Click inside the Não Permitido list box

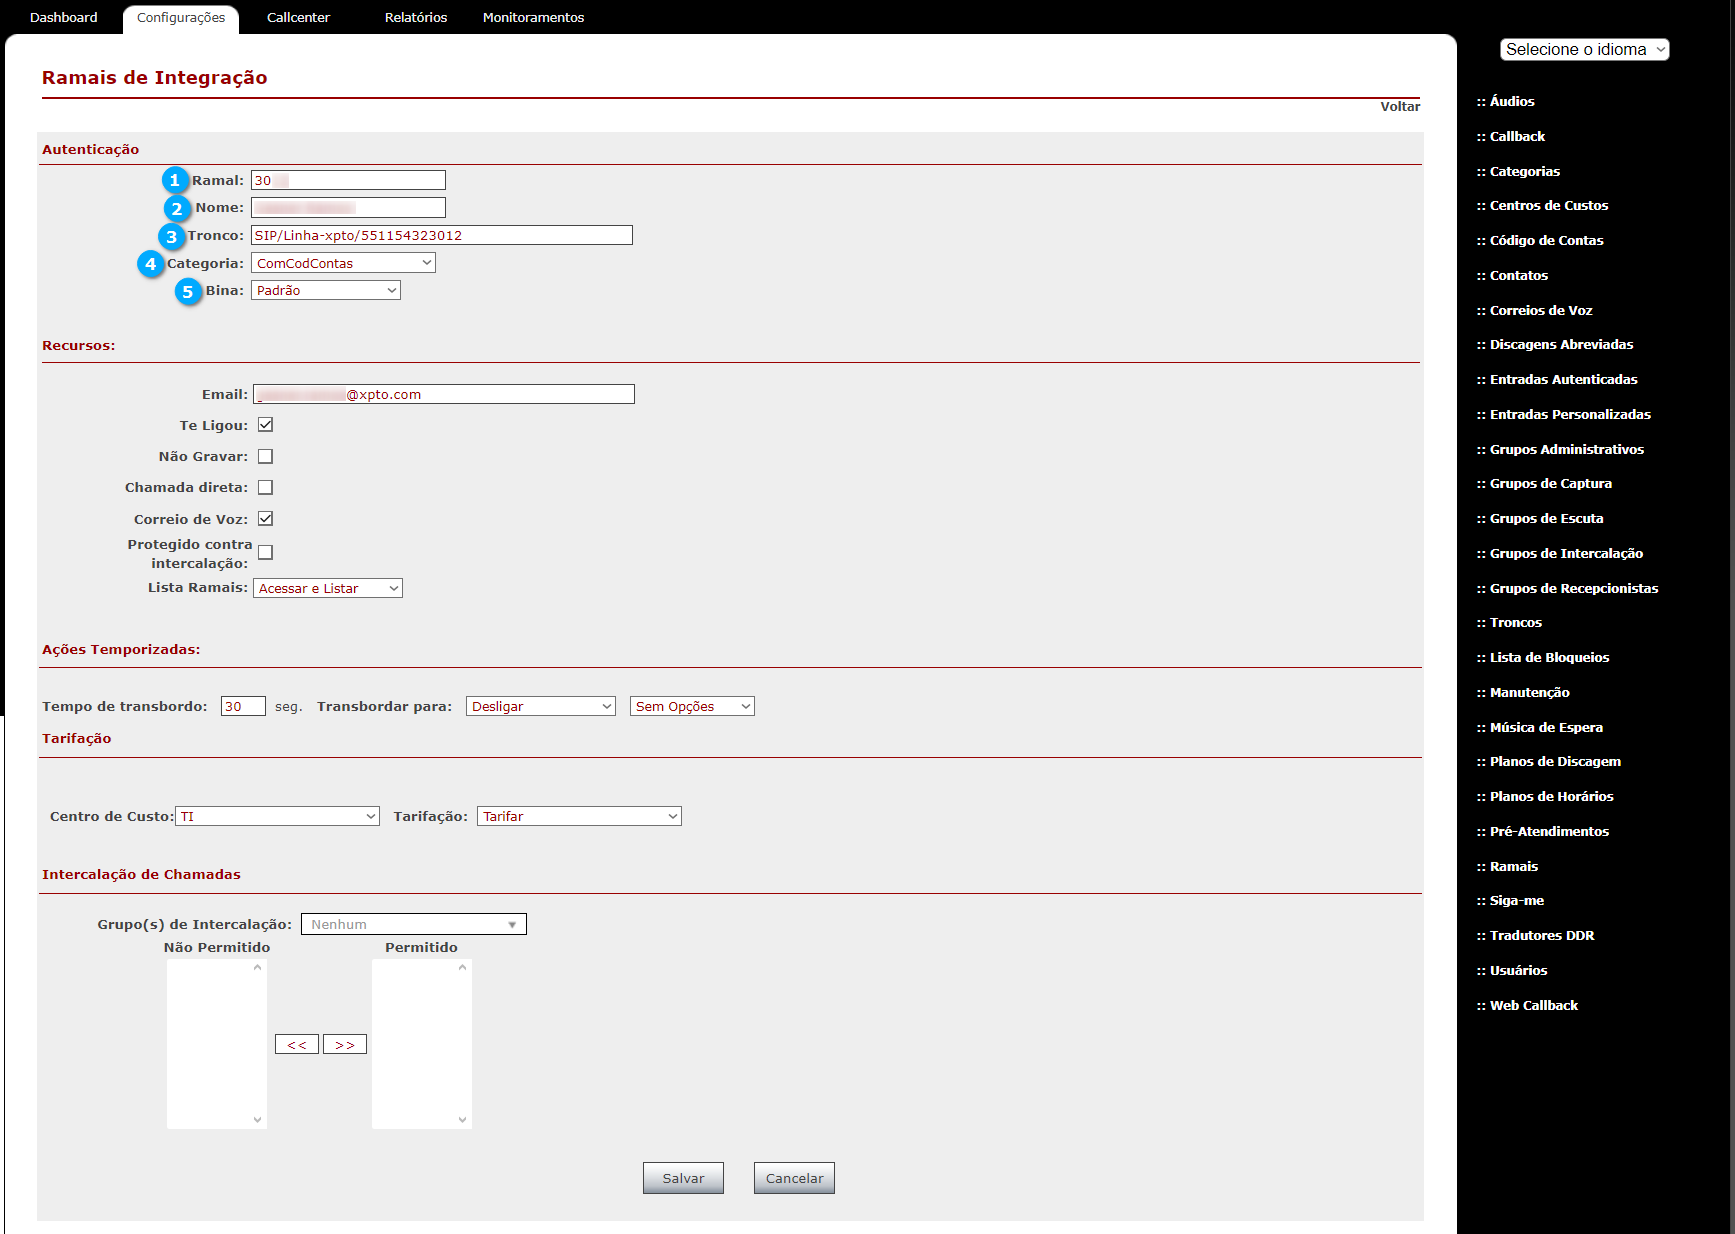pyautogui.click(x=217, y=1044)
